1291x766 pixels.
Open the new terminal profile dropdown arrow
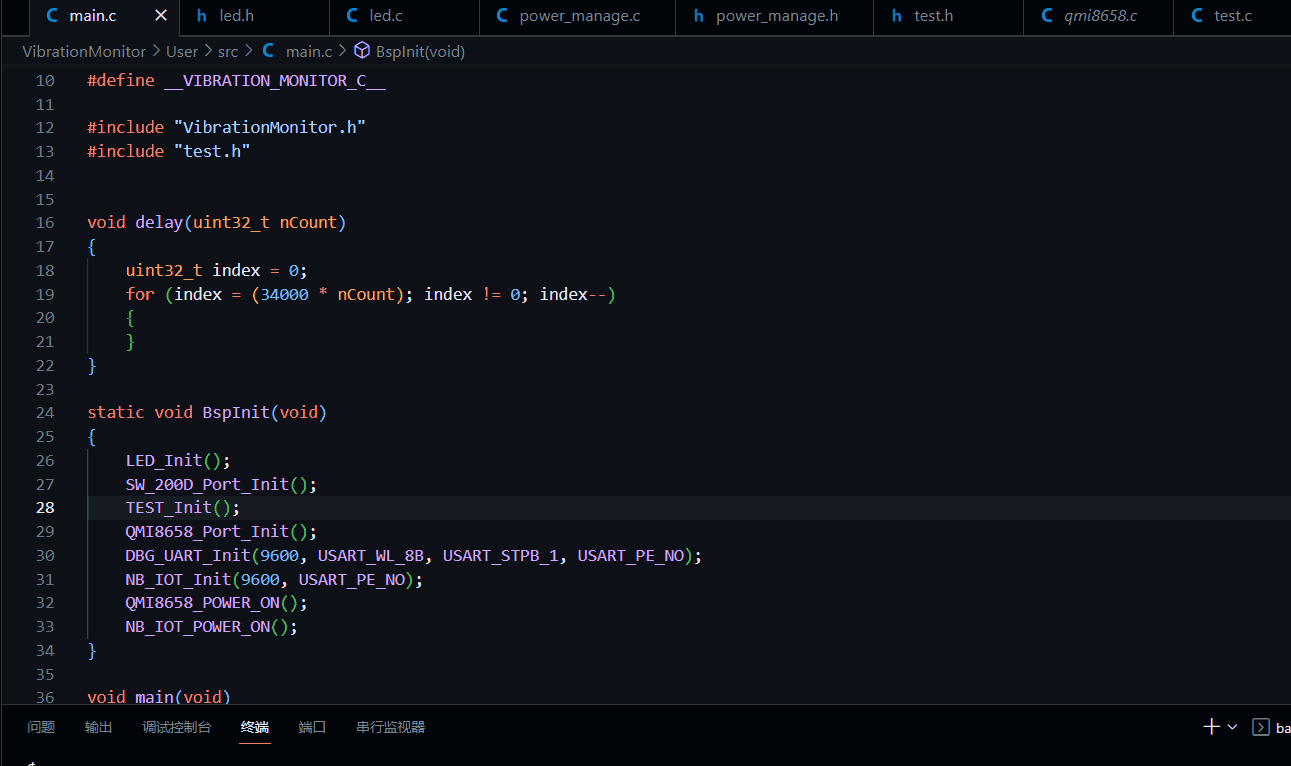pos(1232,727)
